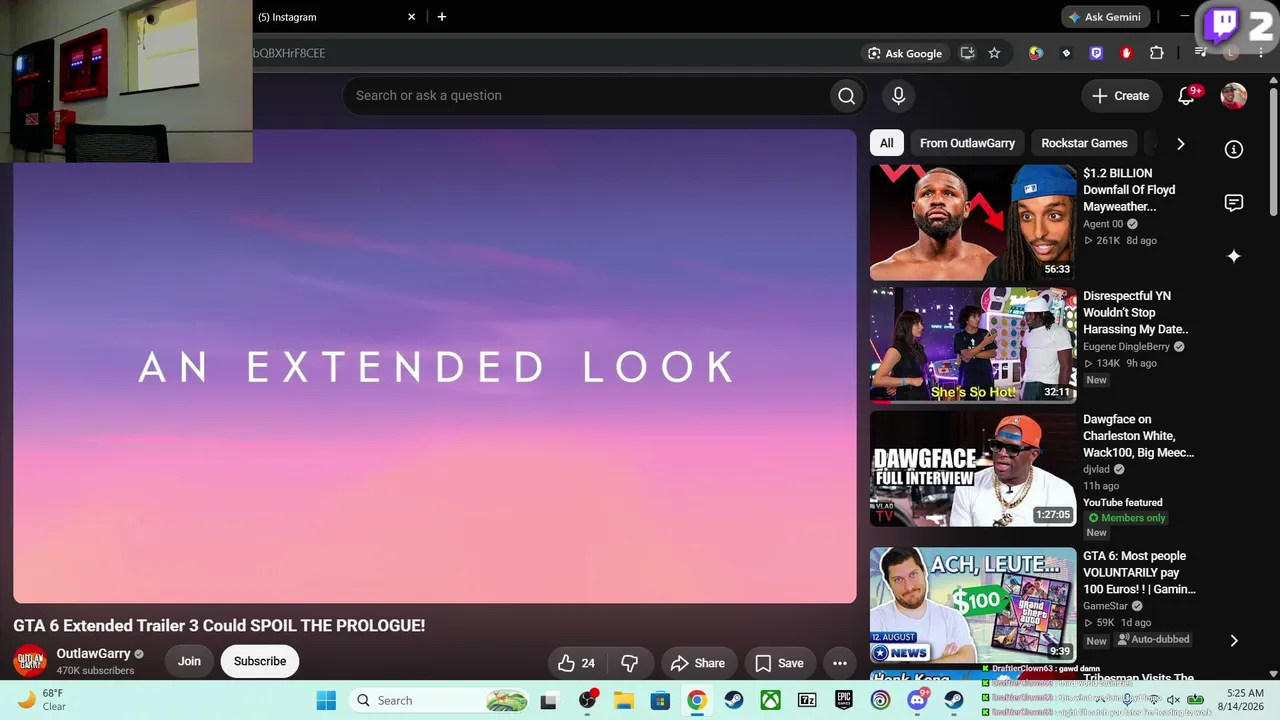Open 7-Zip from the taskbar

pos(807,700)
